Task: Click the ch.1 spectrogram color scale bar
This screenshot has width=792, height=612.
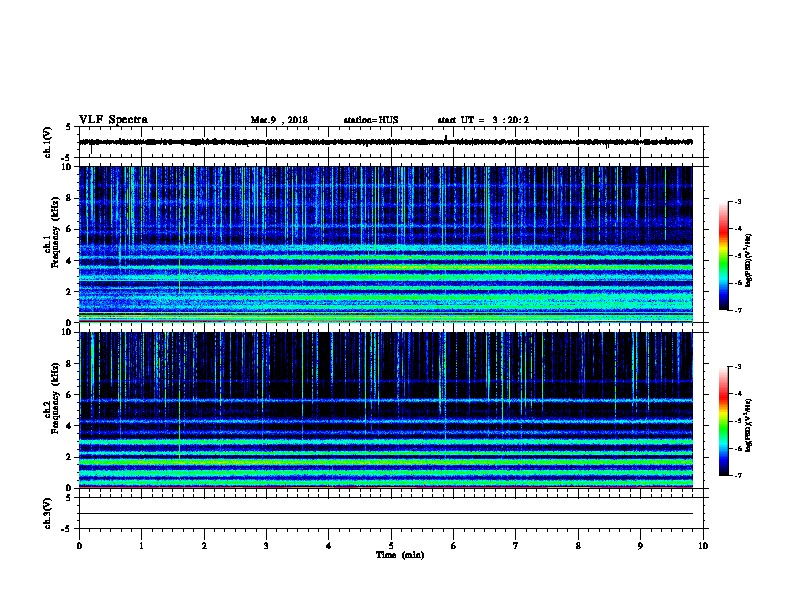Action: pos(723,256)
